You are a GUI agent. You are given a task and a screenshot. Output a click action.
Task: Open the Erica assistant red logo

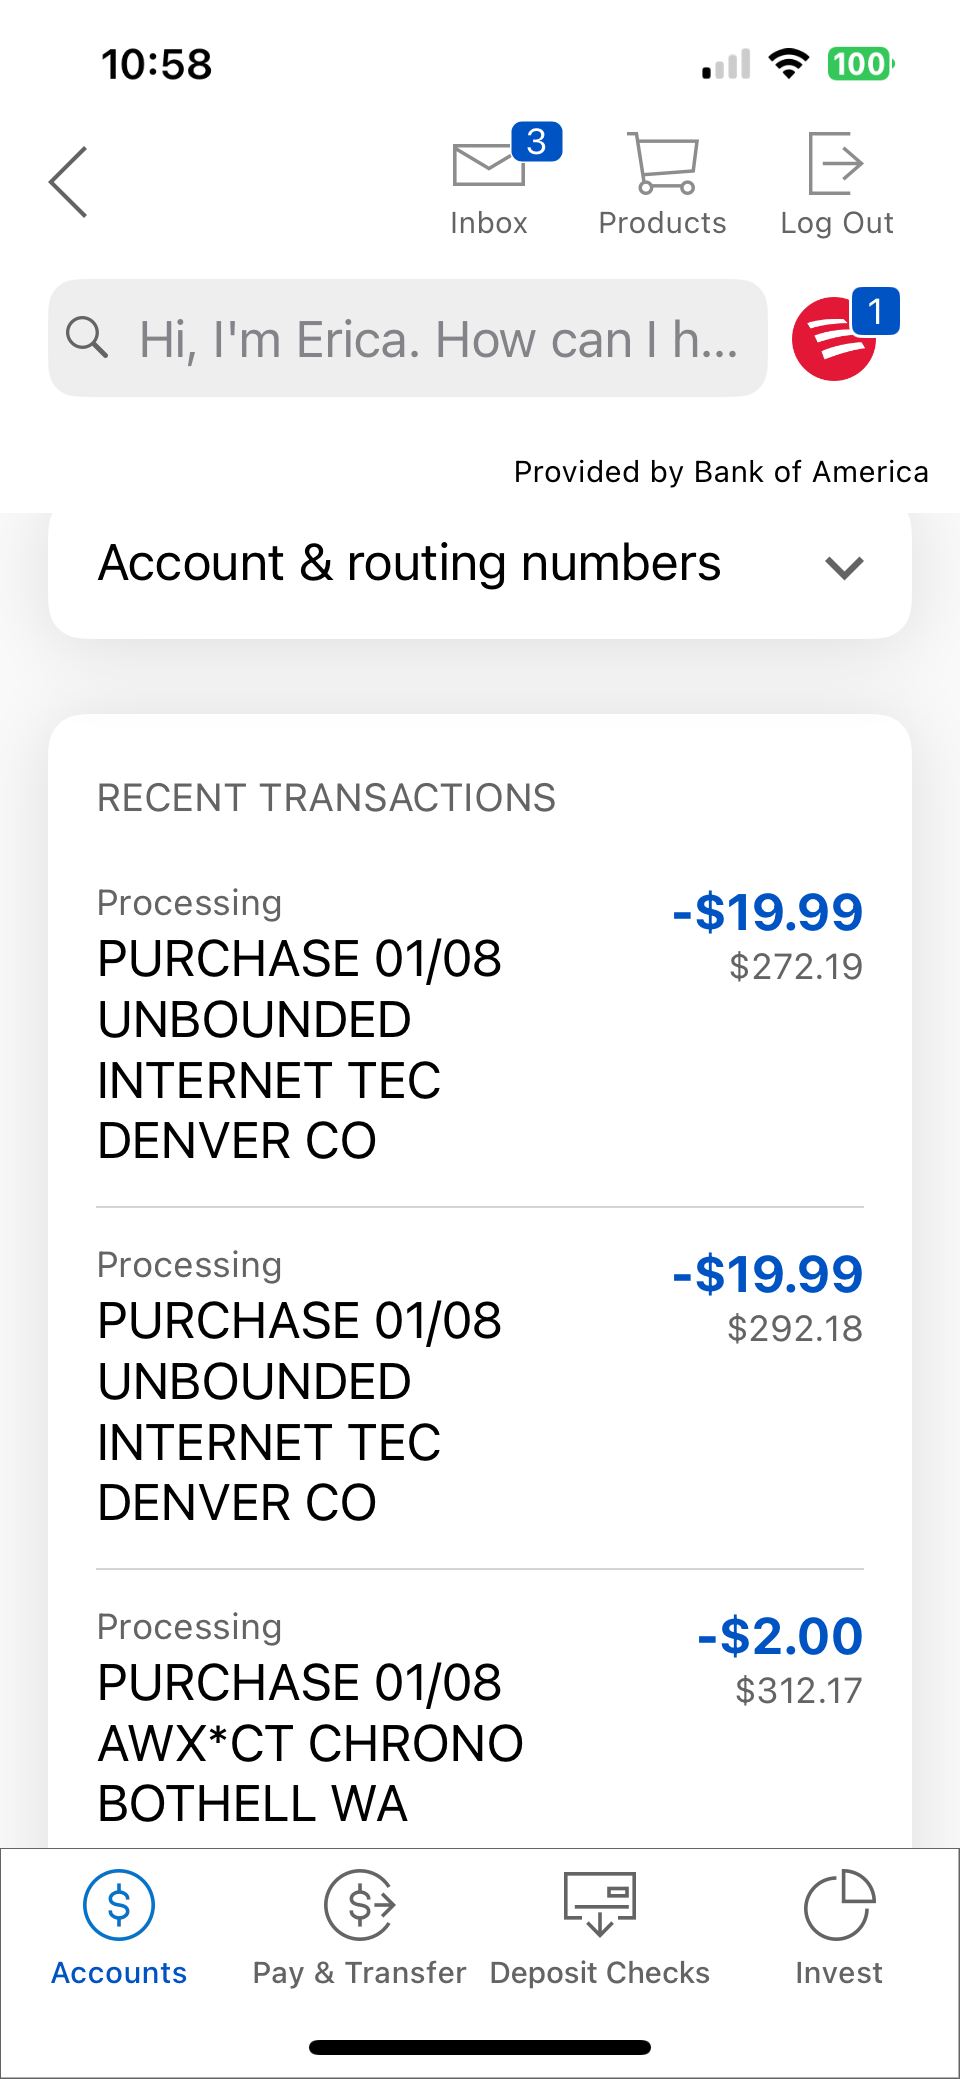coord(833,340)
